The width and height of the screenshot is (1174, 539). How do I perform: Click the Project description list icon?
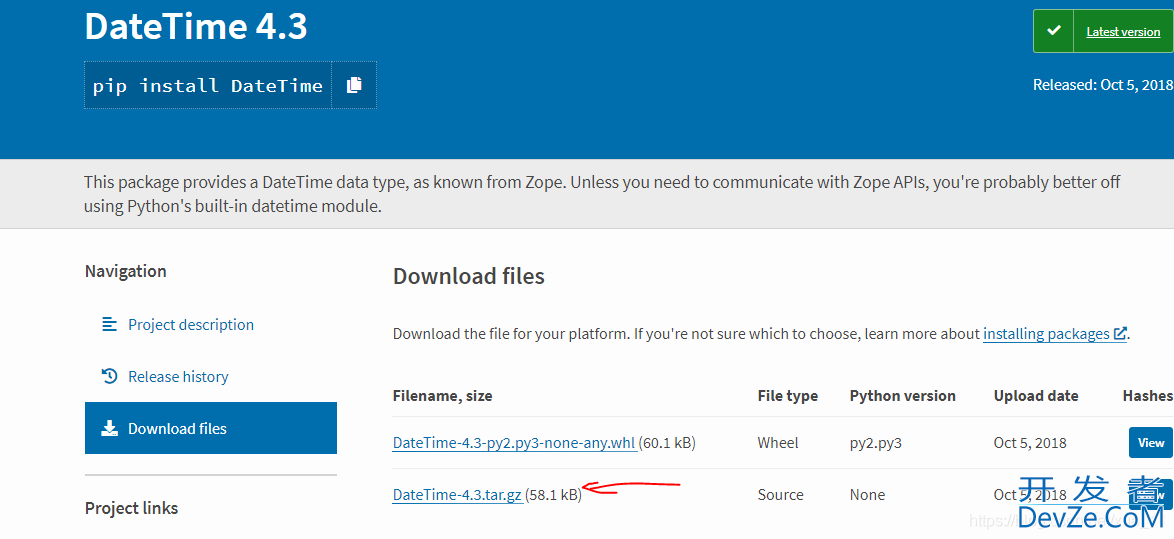click(109, 324)
